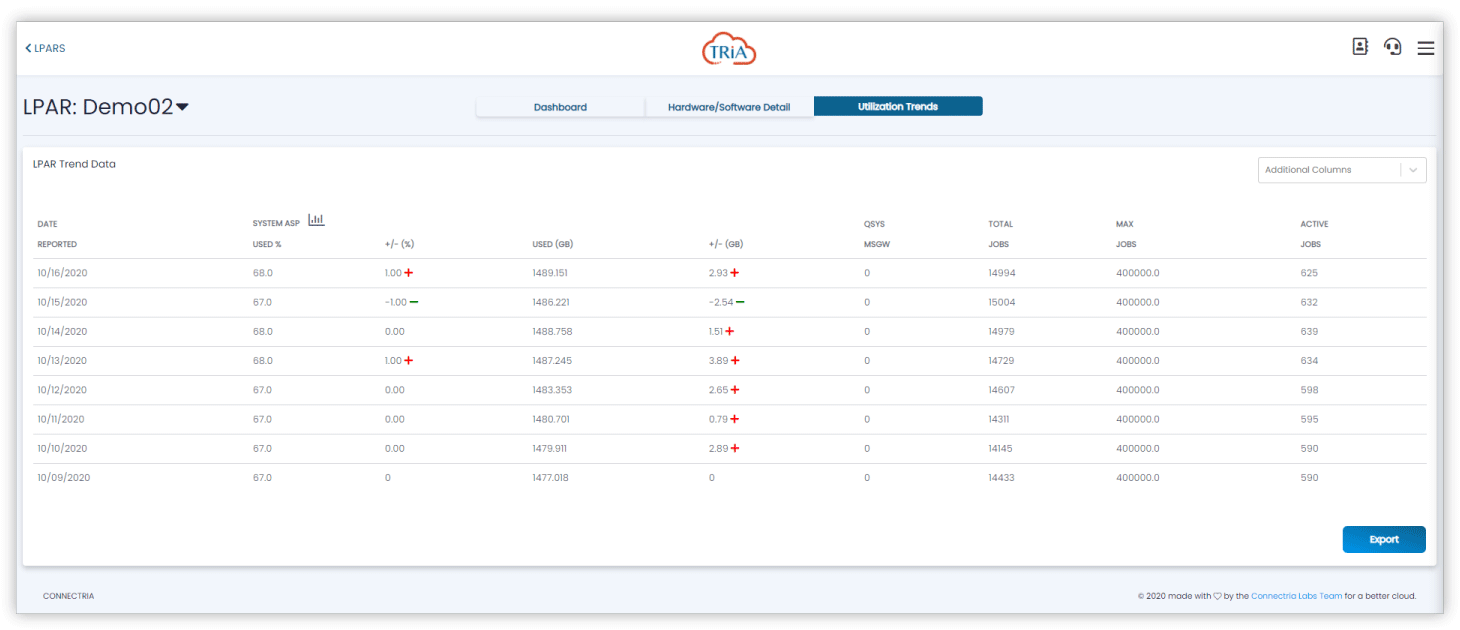Click the QSYS MSGW column header
This screenshot has width=1460, height=630.
tap(876, 234)
